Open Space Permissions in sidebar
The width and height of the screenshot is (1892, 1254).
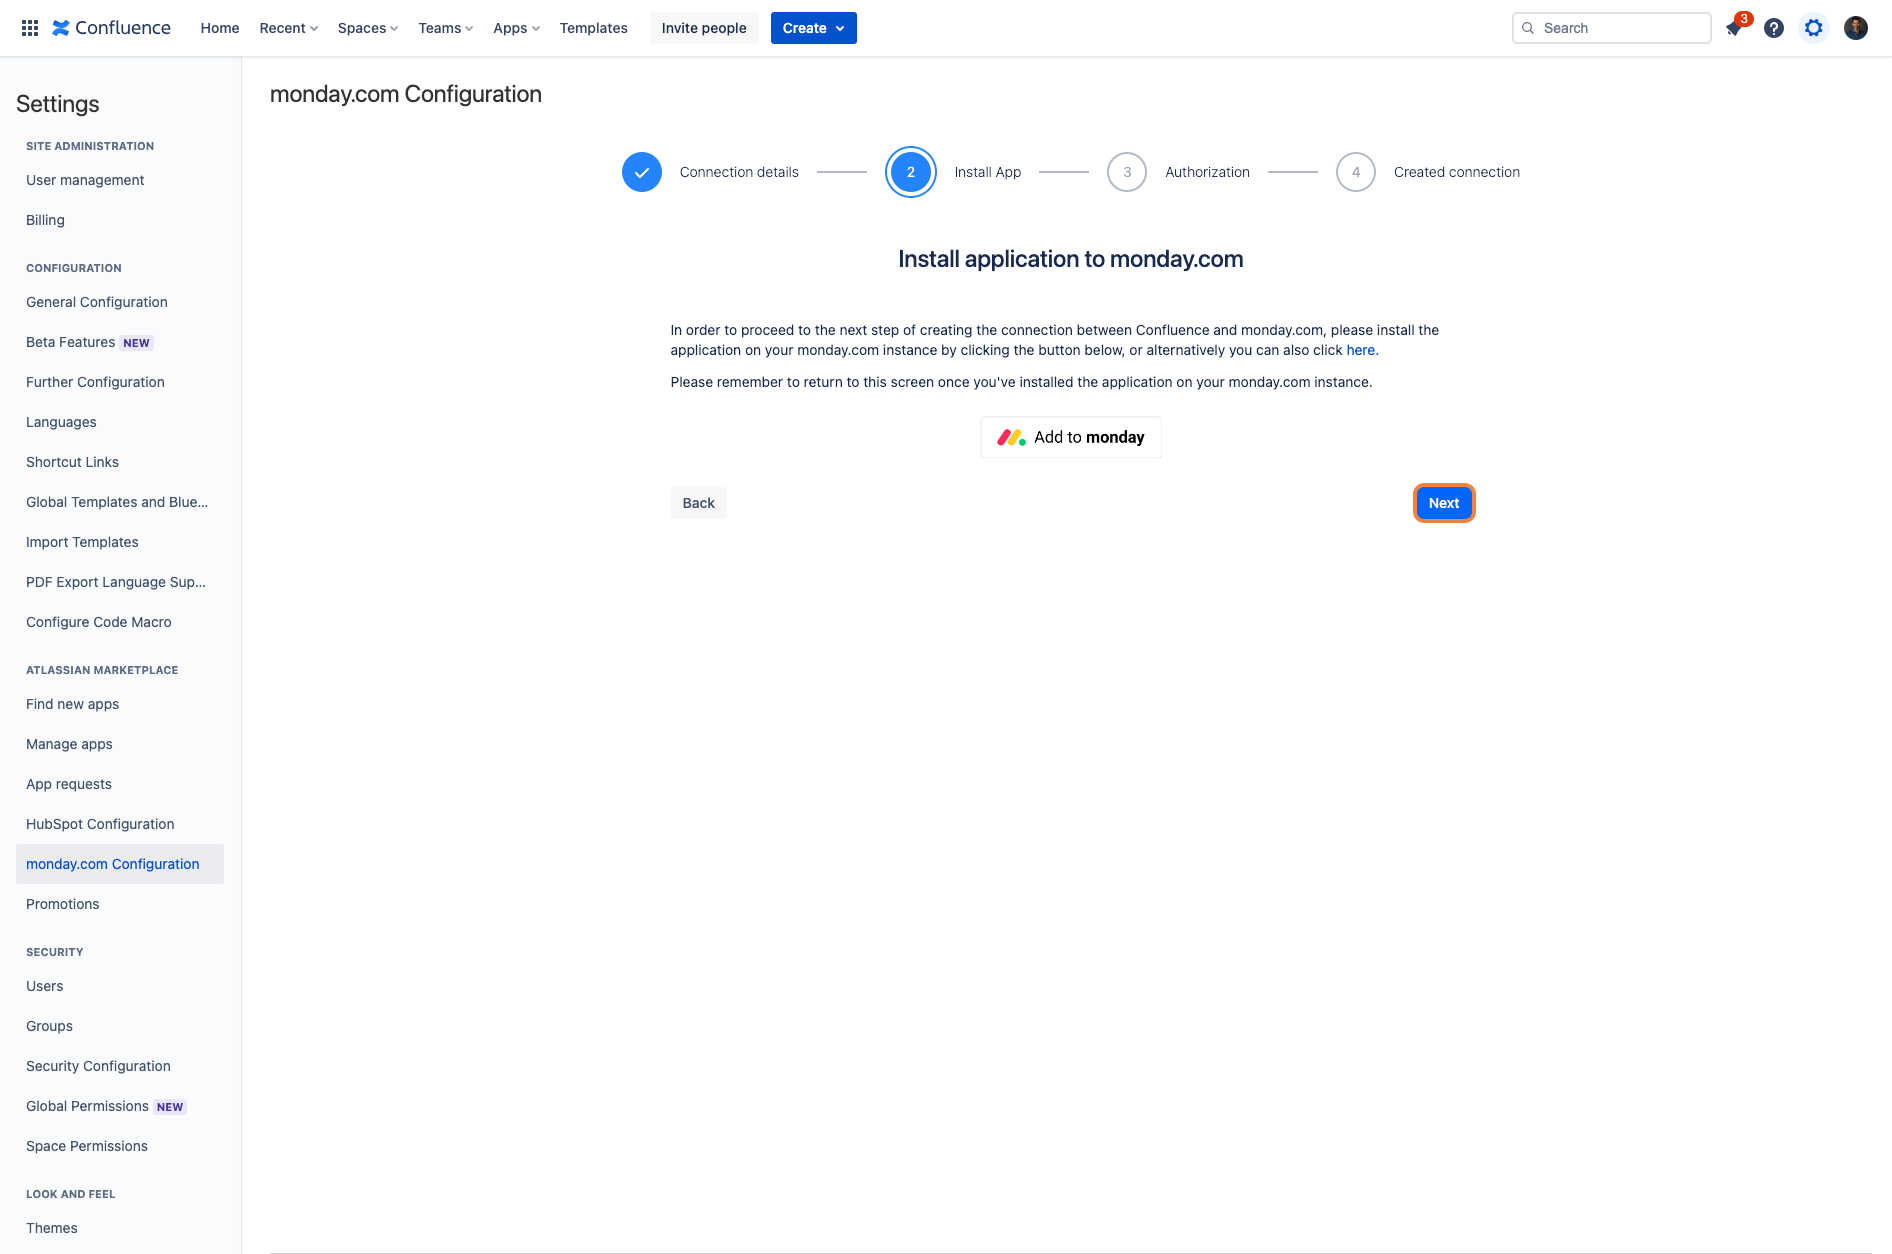coord(120,1146)
